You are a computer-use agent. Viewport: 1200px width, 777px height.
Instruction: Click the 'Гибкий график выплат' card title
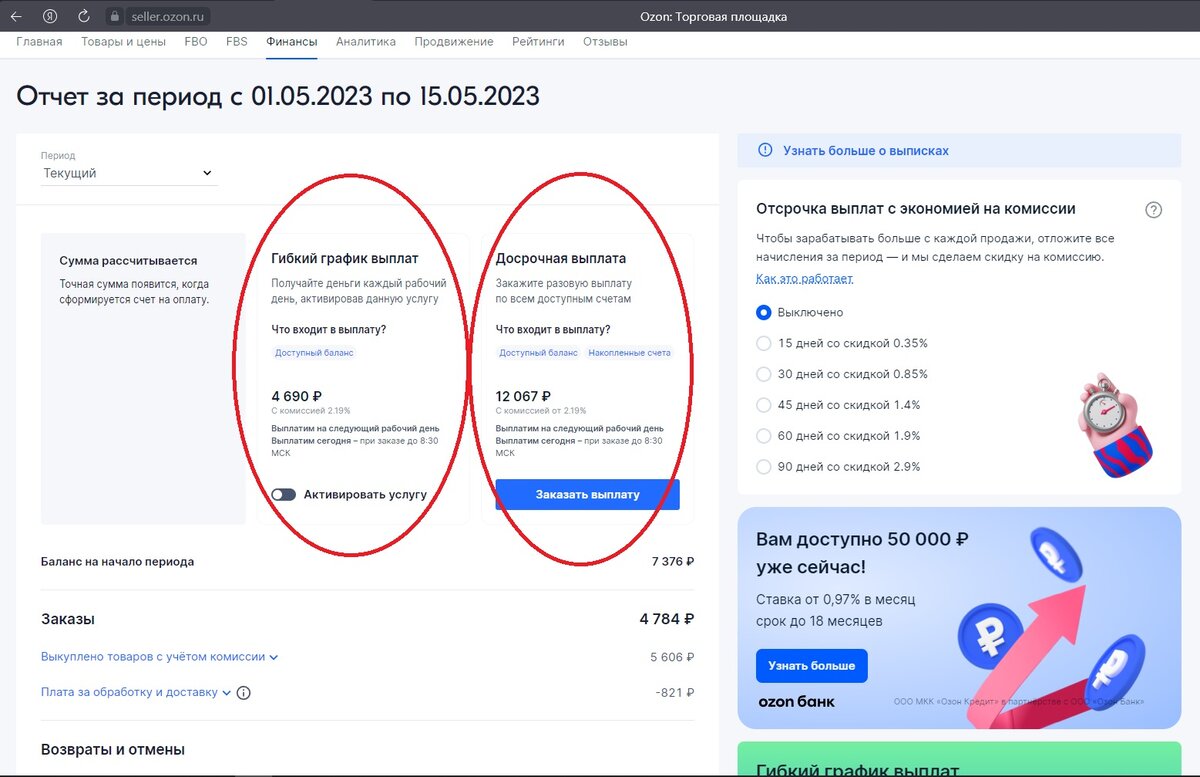(x=345, y=258)
